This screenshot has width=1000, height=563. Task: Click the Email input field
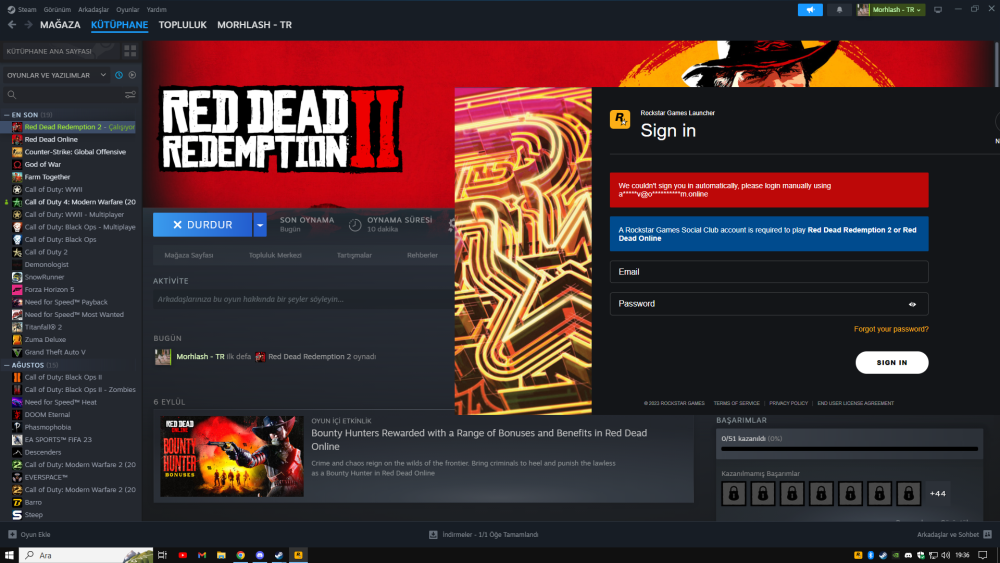[769, 272]
